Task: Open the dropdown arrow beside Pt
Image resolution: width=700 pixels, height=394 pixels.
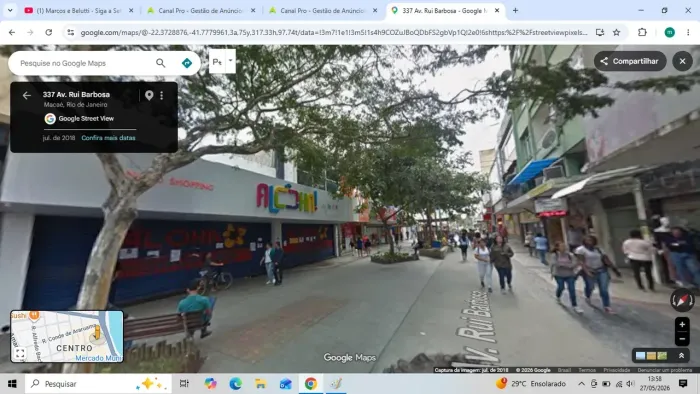Action: [230, 62]
